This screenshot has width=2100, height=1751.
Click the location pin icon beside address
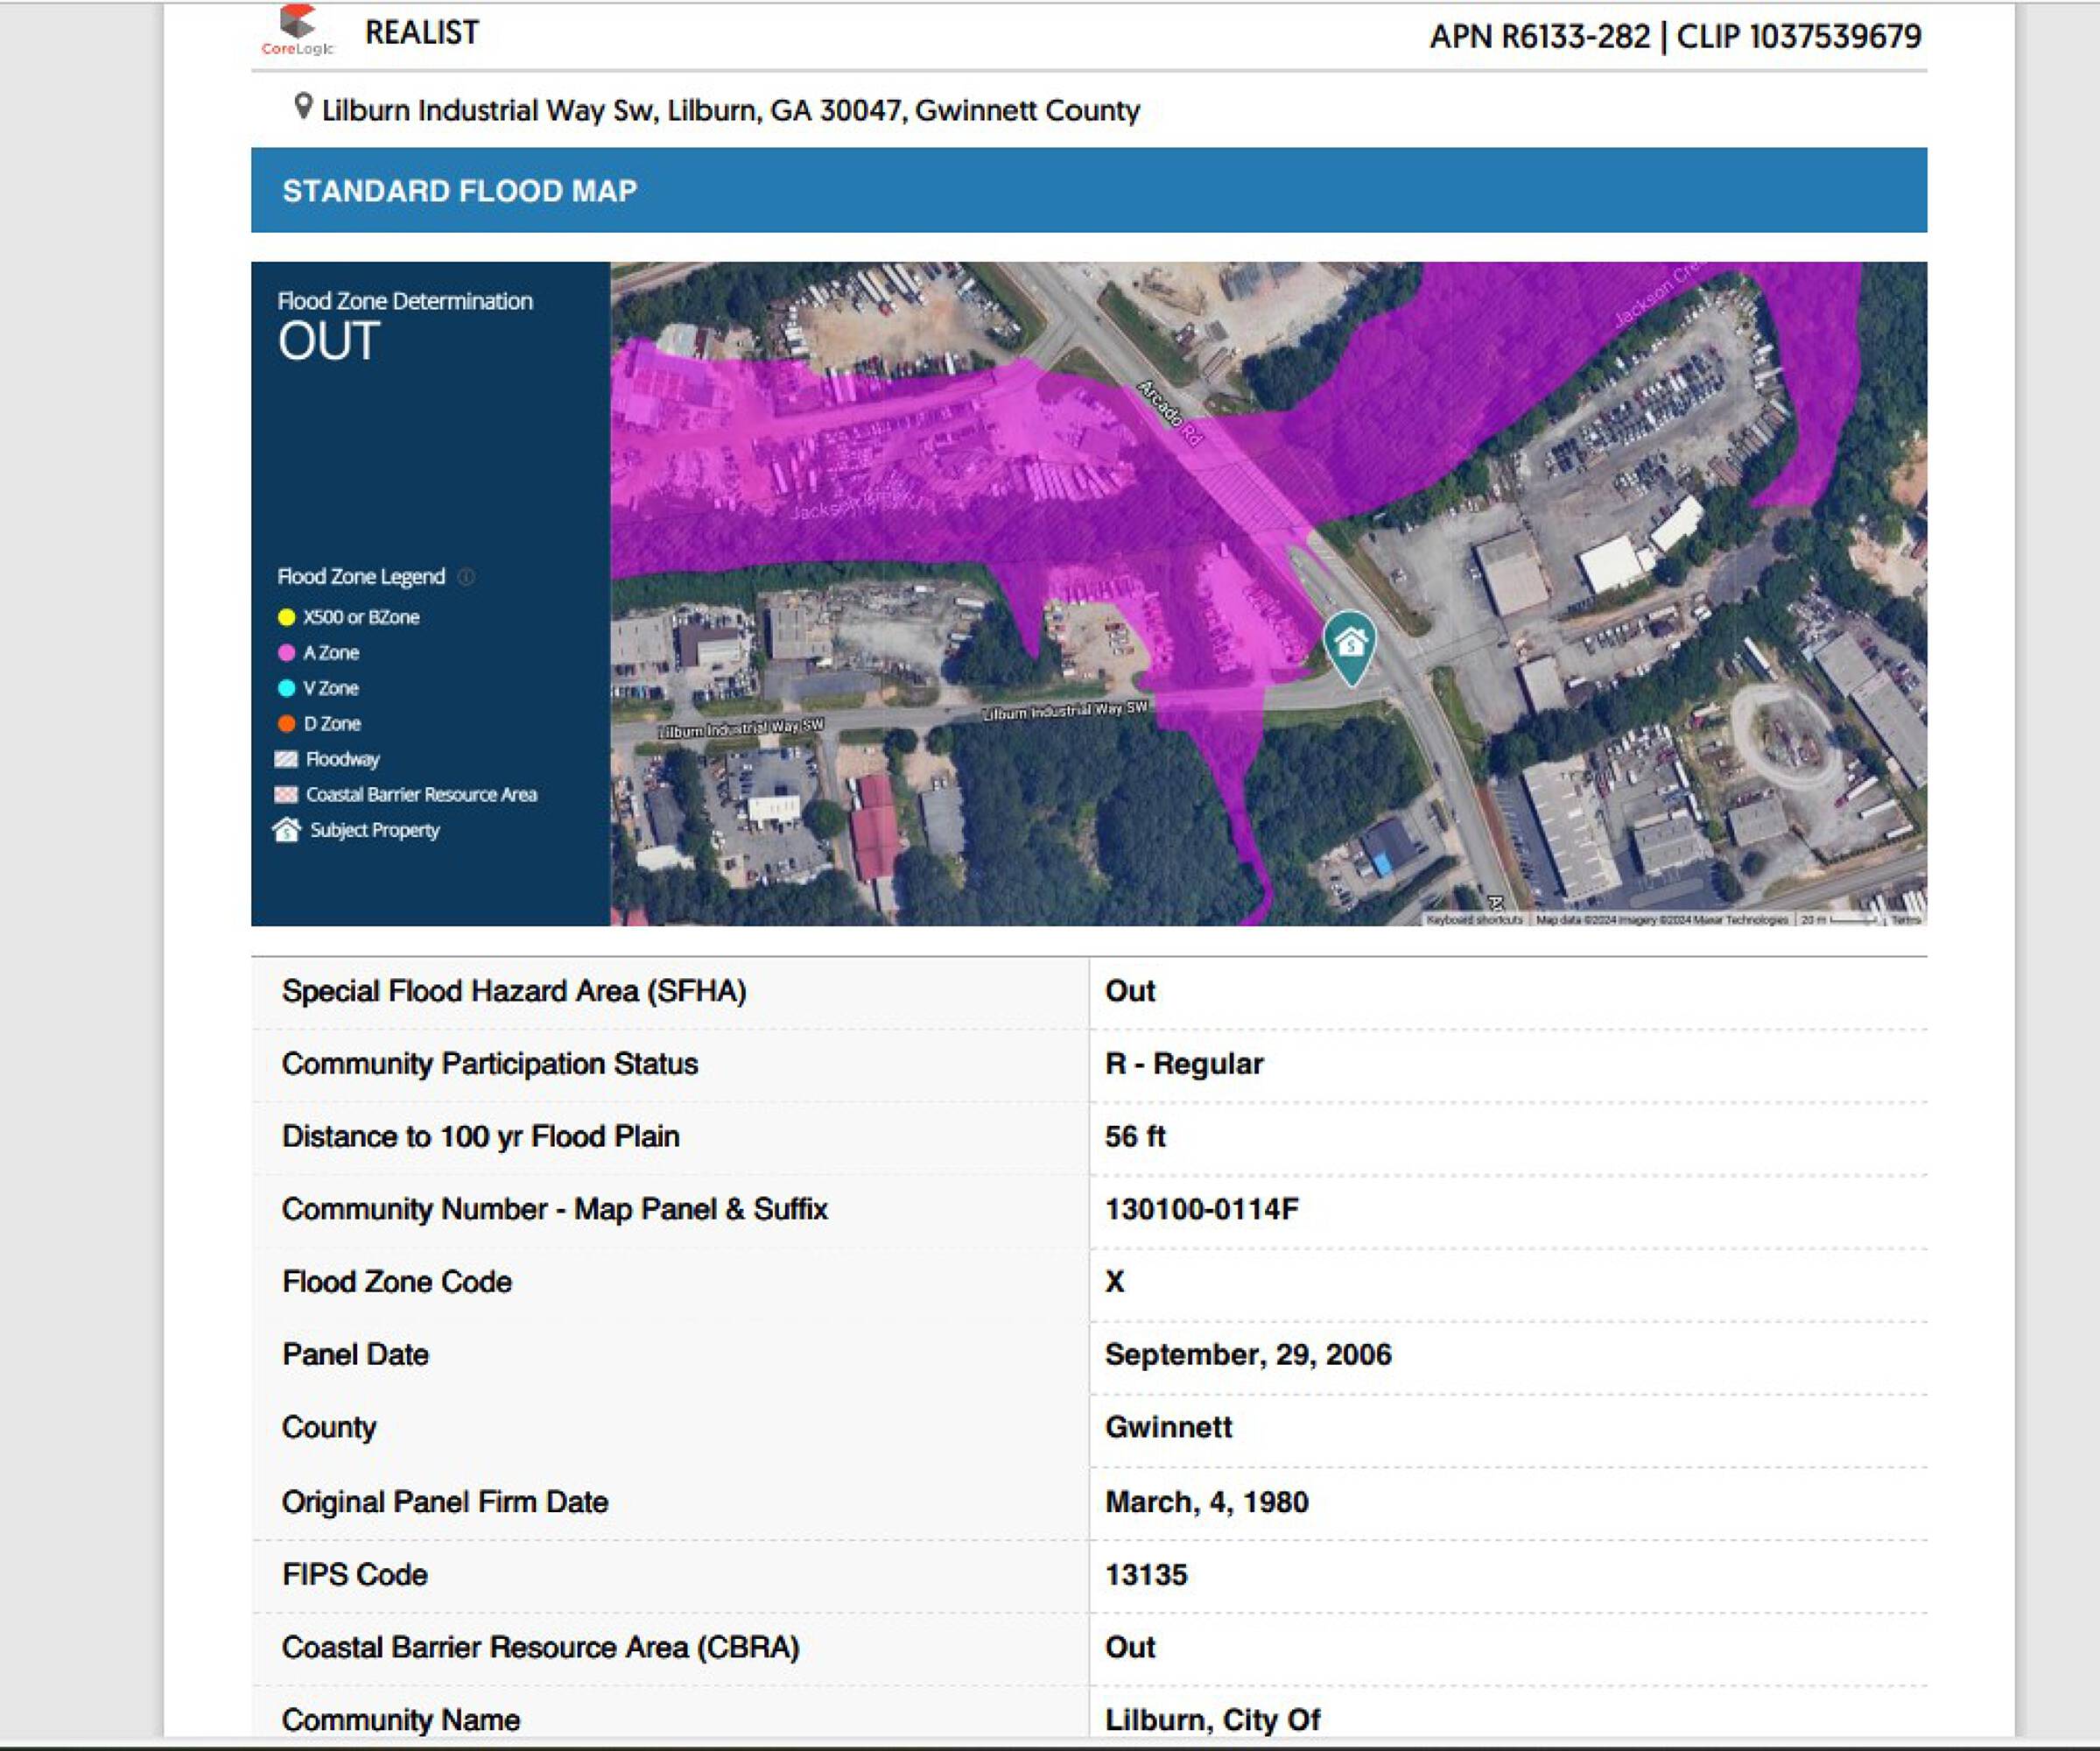click(303, 106)
